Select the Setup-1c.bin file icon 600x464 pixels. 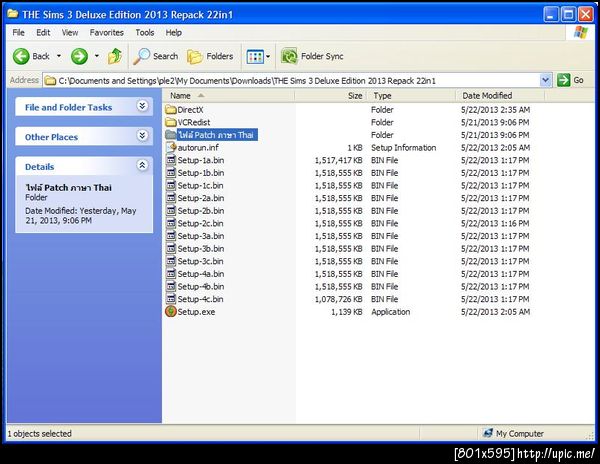click(x=171, y=185)
